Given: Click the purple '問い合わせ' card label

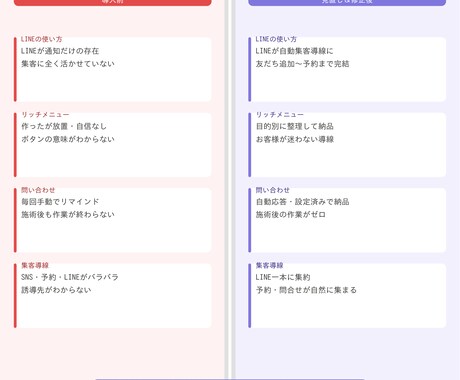Looking at the screenshot, I should (272, 190).
